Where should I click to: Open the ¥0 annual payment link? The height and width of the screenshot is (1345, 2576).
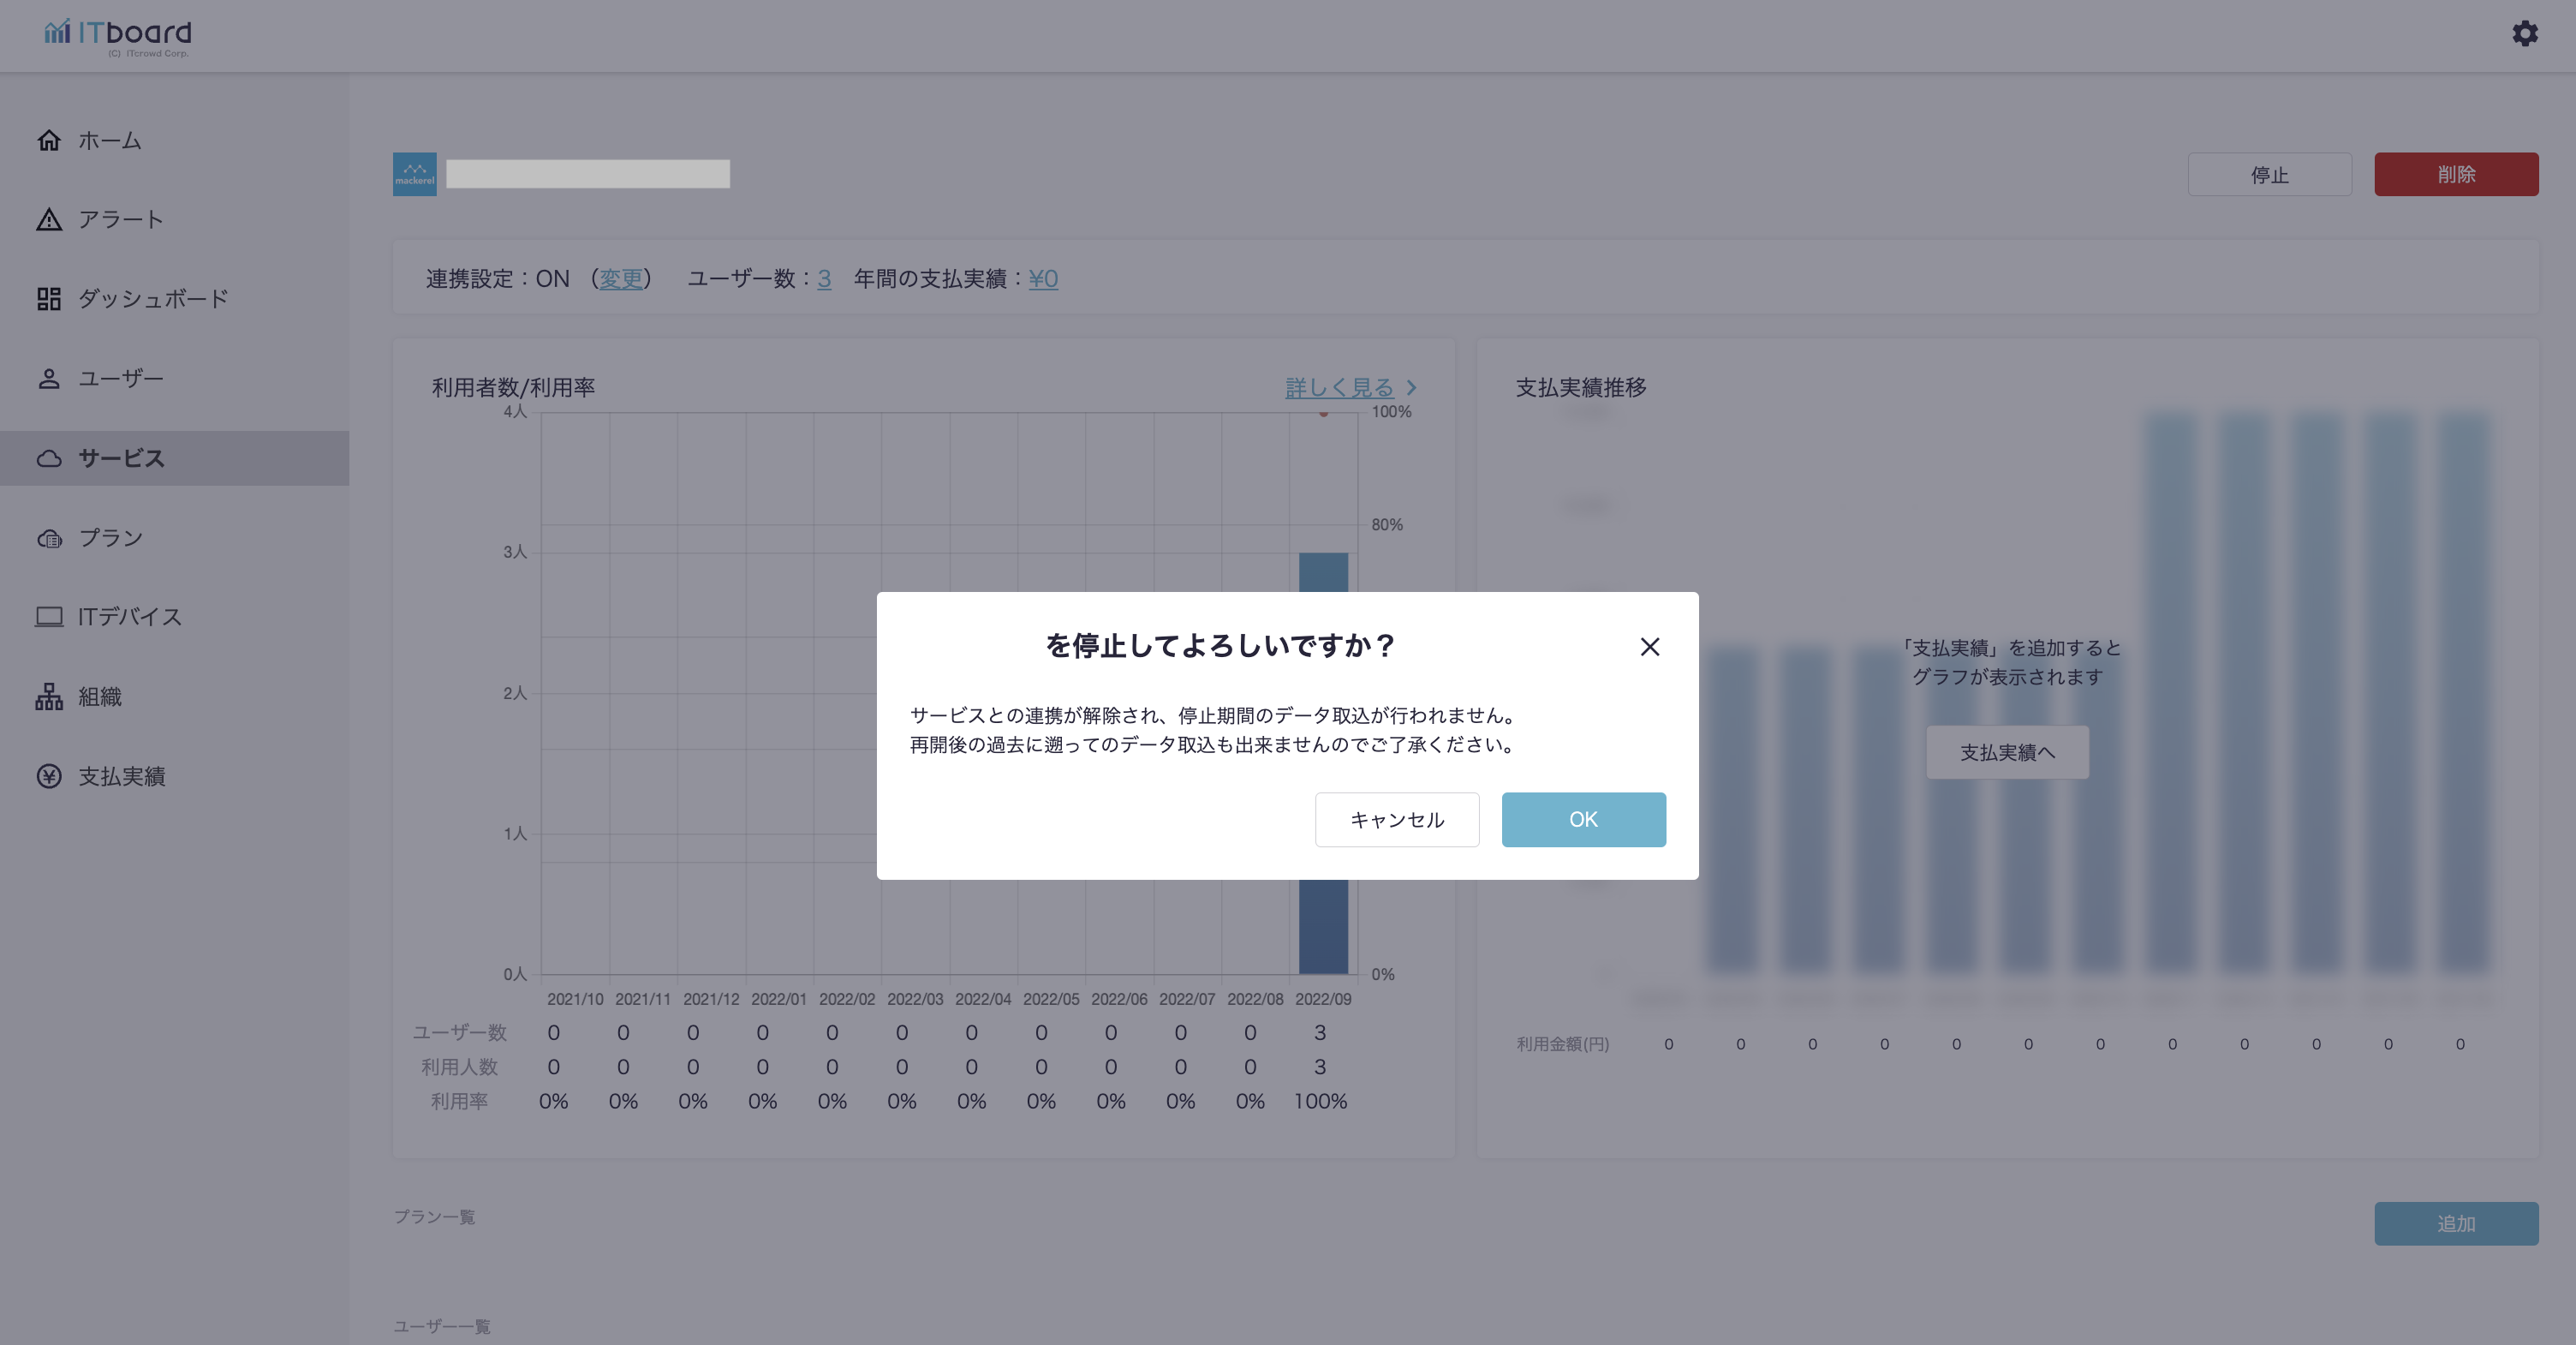1043,279
